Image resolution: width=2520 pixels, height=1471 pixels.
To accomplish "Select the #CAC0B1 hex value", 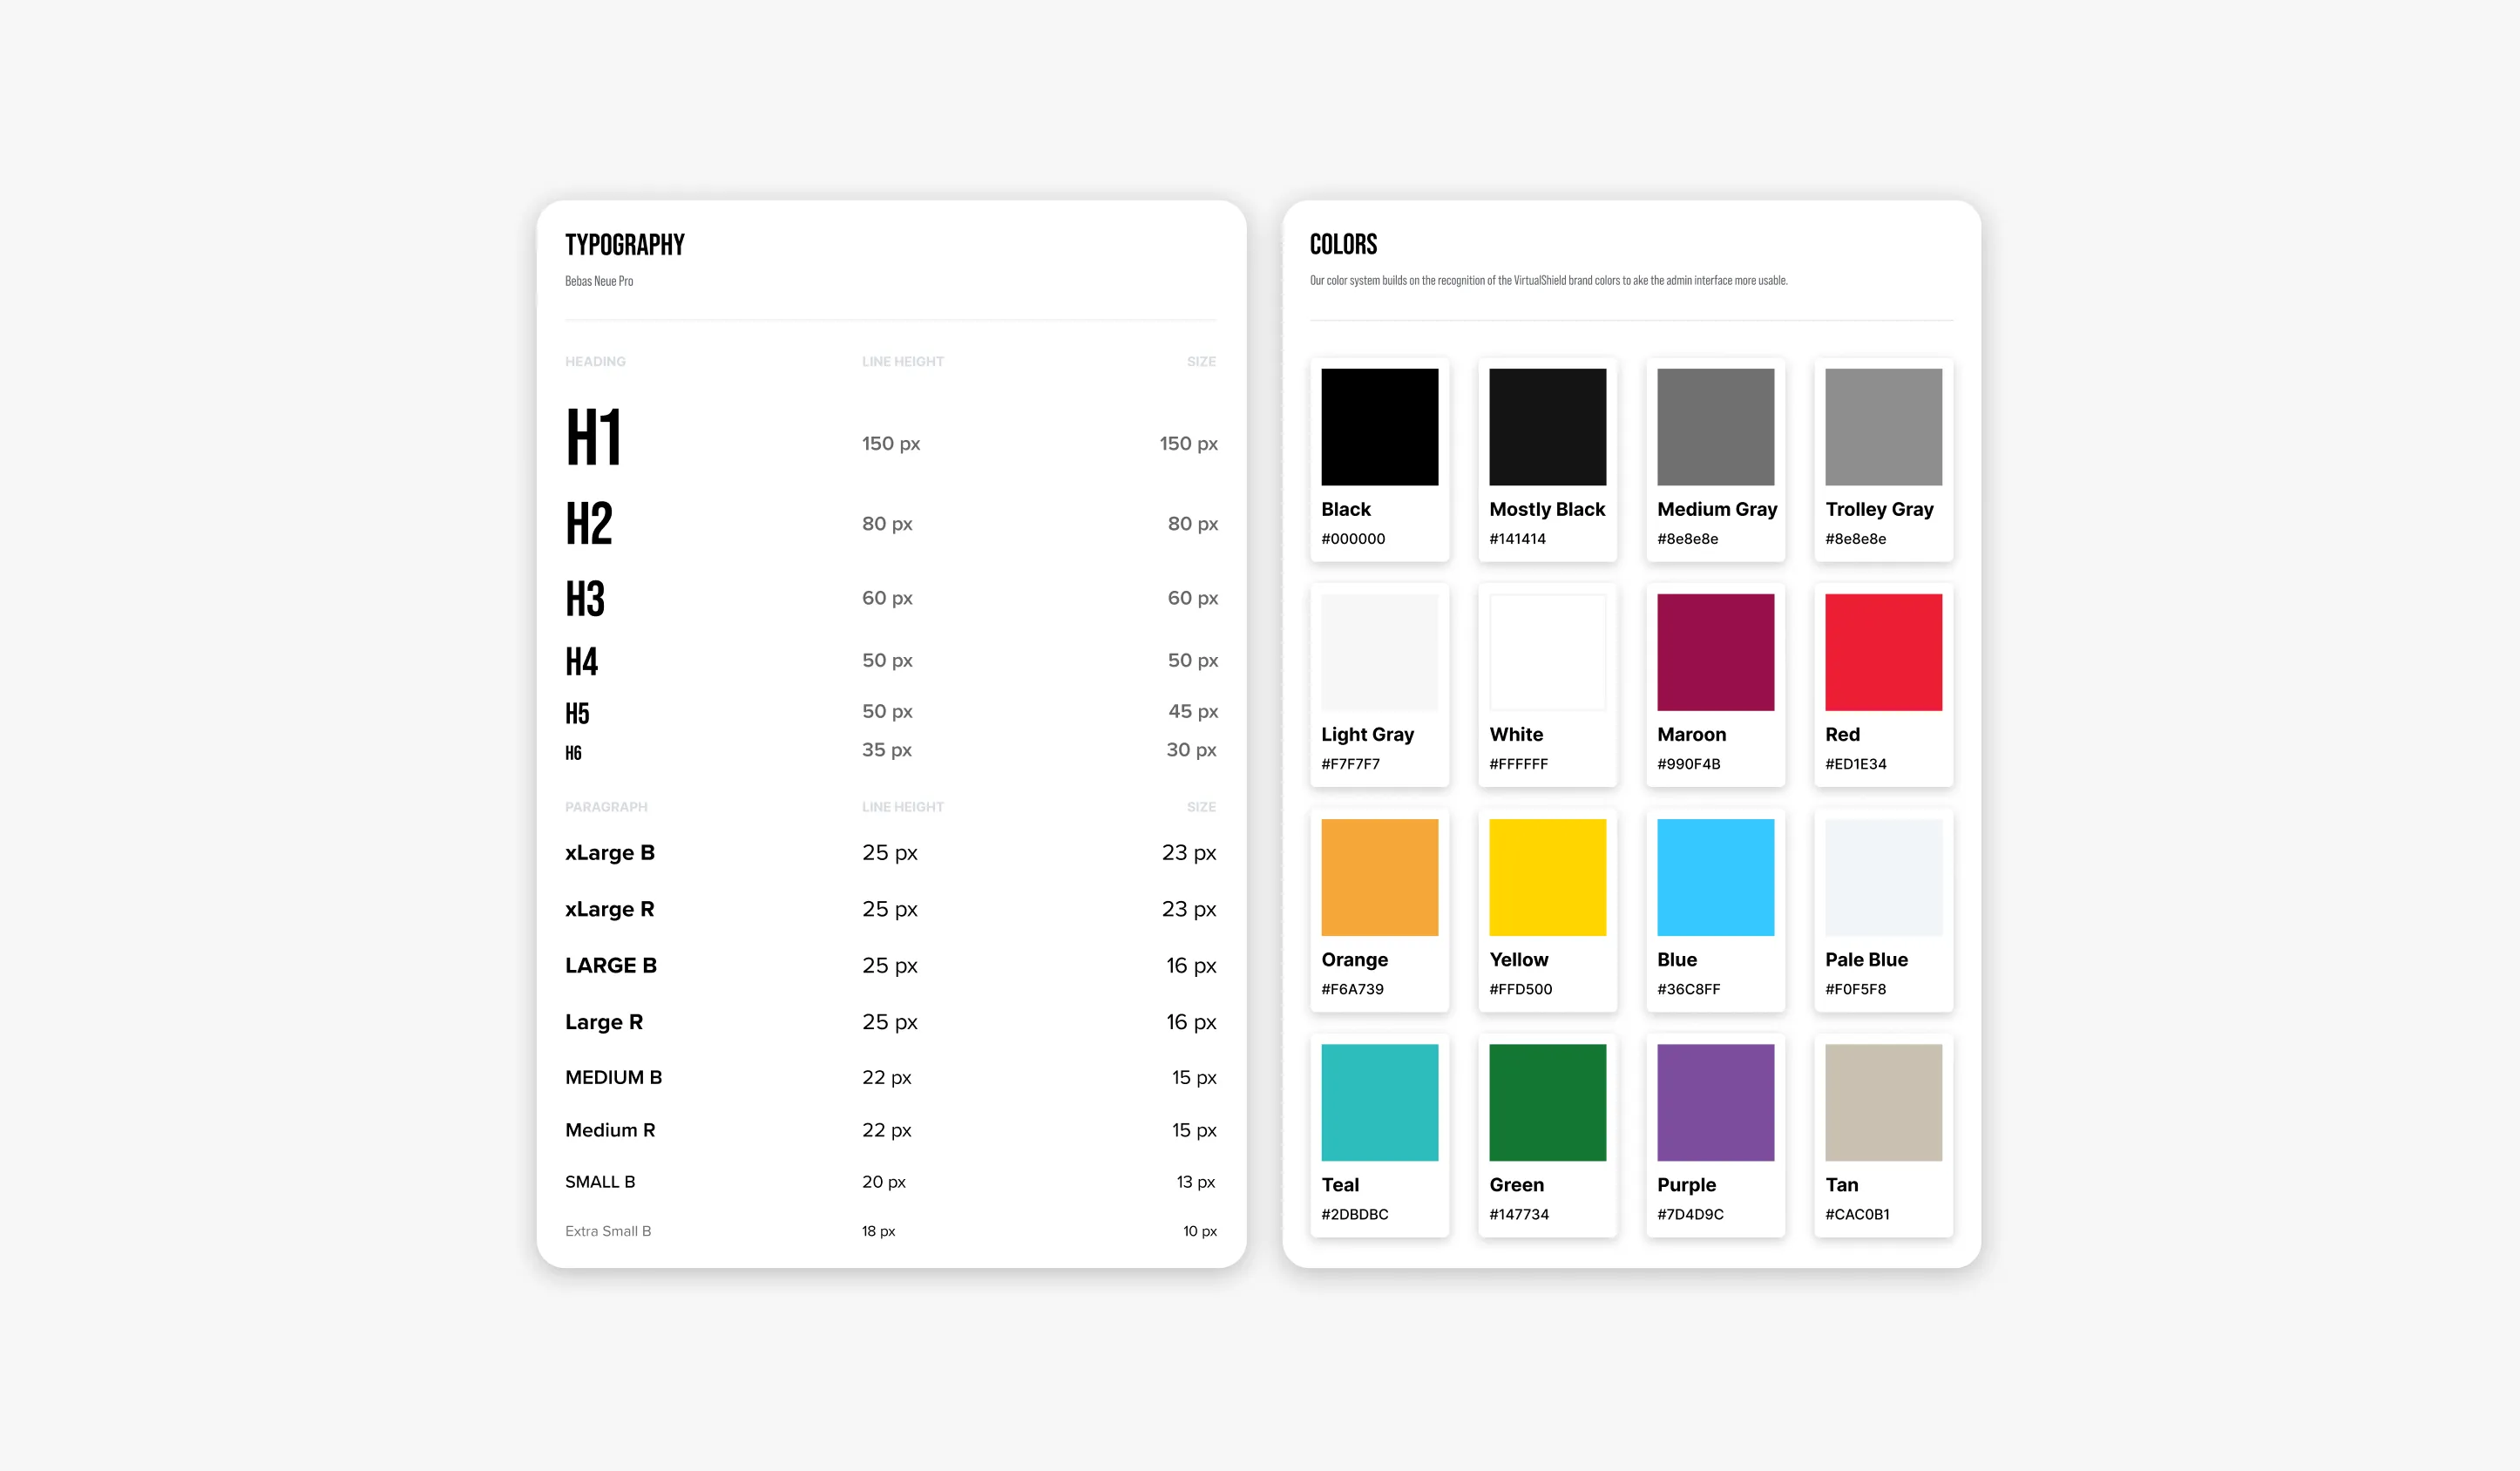I will click(x=1857, y=1213).
